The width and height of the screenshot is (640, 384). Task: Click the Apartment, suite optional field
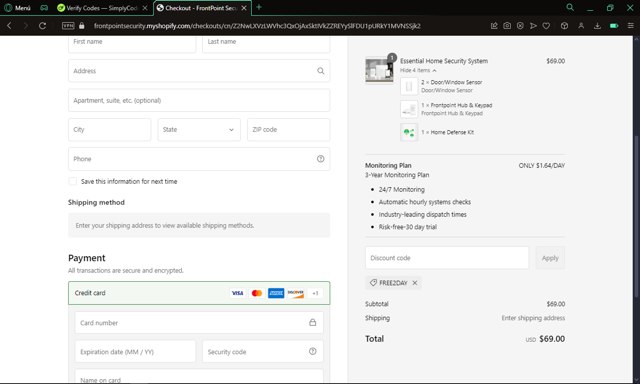pyautogui.click(x=199, y=100)
